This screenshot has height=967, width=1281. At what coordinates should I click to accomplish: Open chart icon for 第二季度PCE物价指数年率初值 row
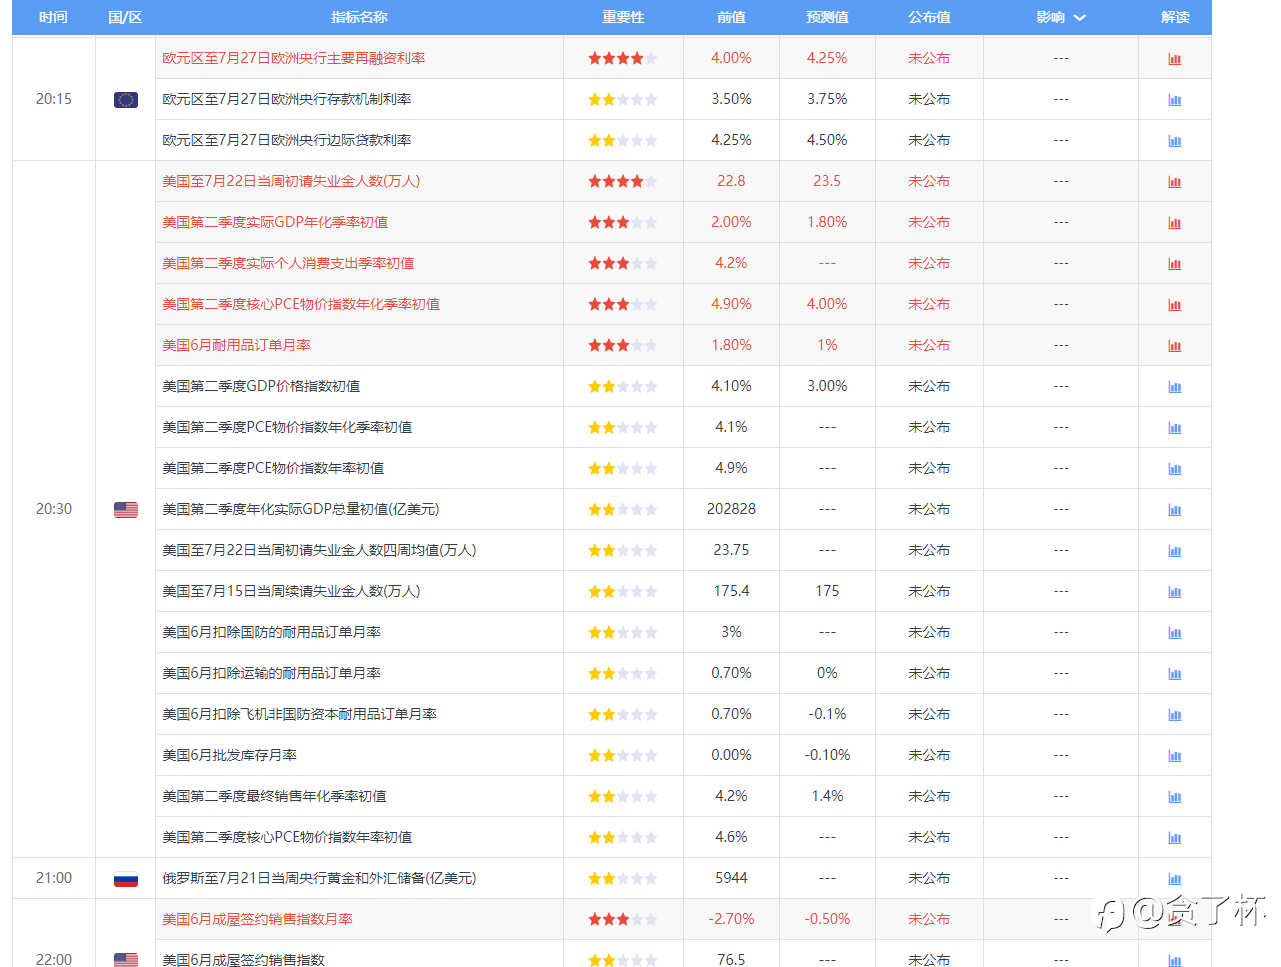click(1175, 469)
